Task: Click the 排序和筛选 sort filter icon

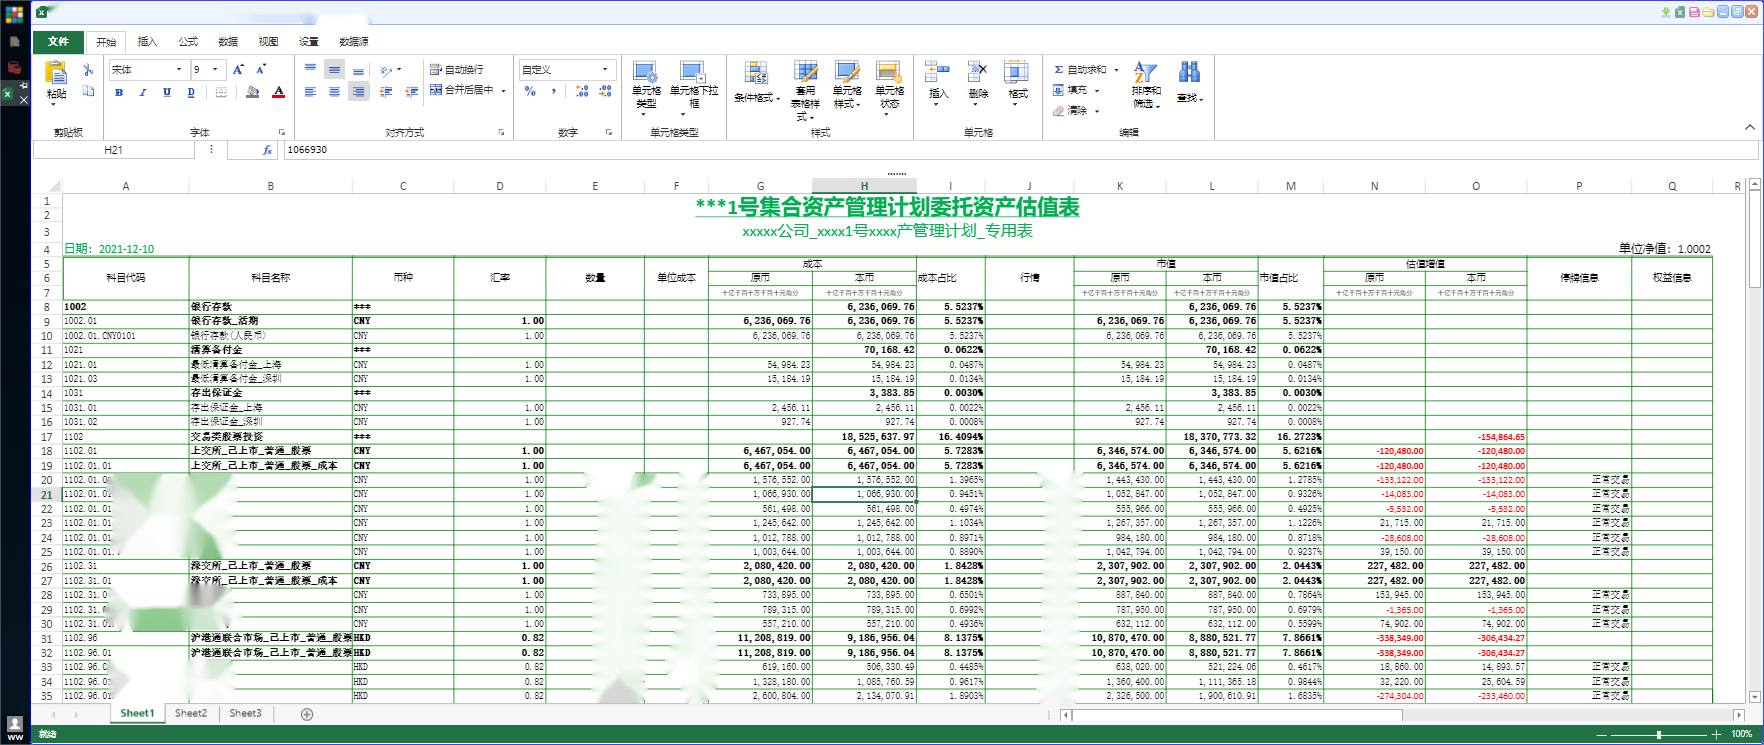Action: (x=1145, y=72)
